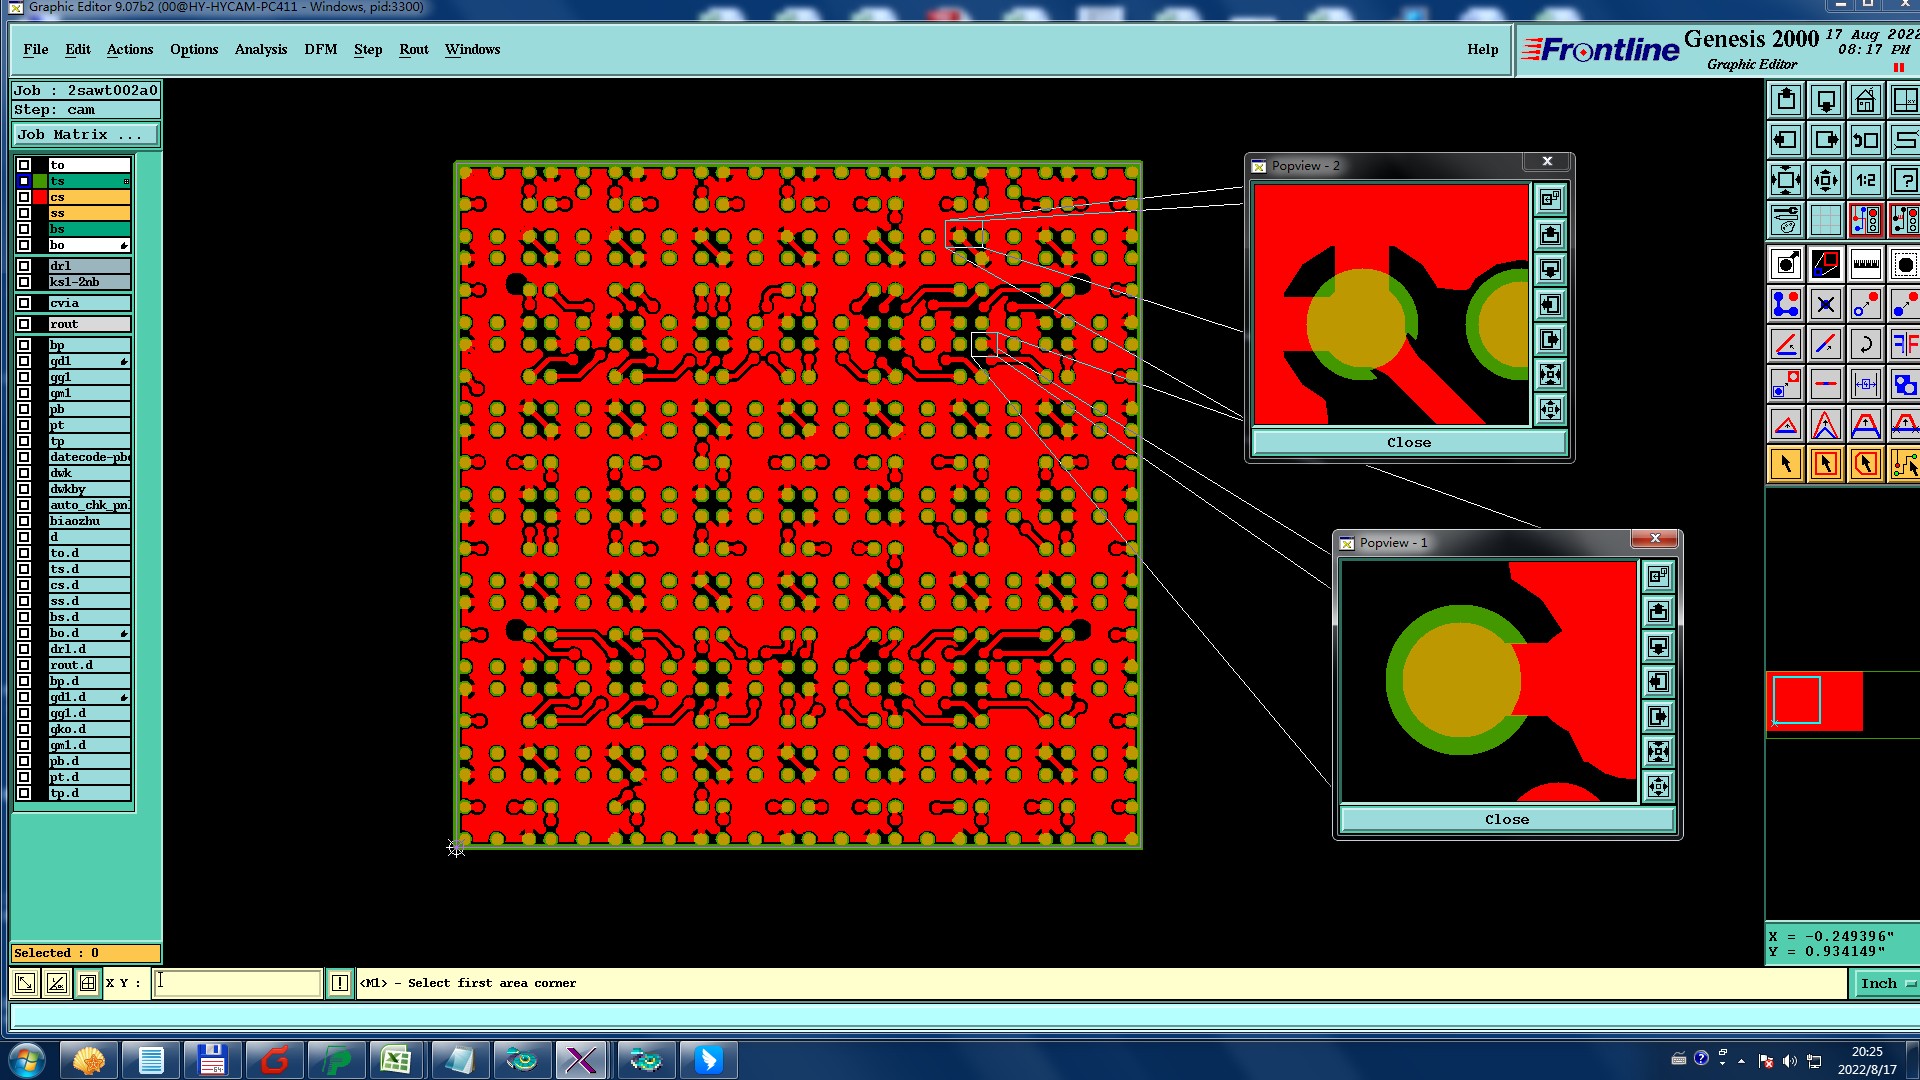The height and width of the screenshot is (1080, 1920).
Task: Open the Analysis menu
Action: pos(260,49)
